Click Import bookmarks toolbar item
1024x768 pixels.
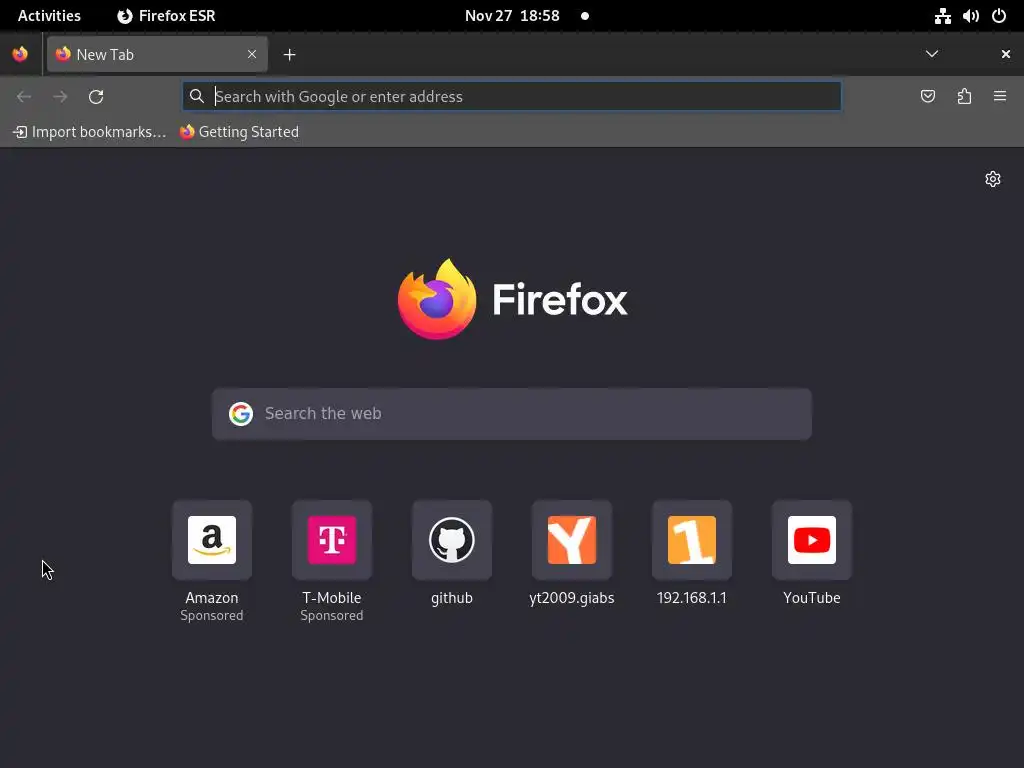89,132
